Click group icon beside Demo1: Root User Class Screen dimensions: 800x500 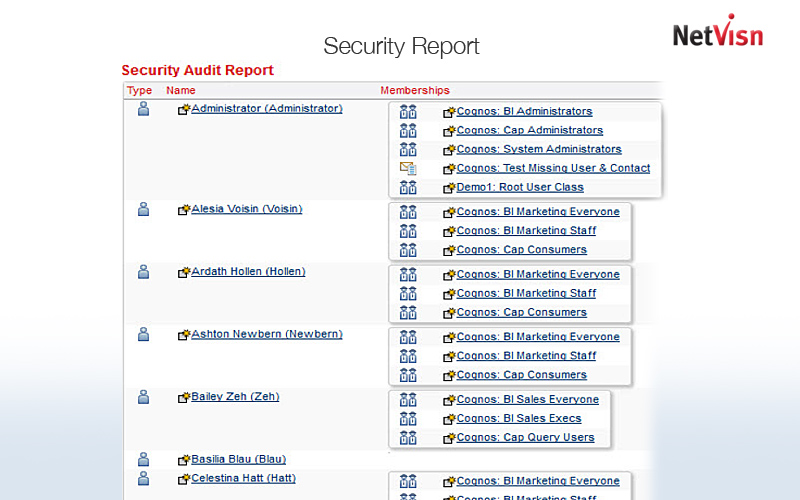pos(408,187)
